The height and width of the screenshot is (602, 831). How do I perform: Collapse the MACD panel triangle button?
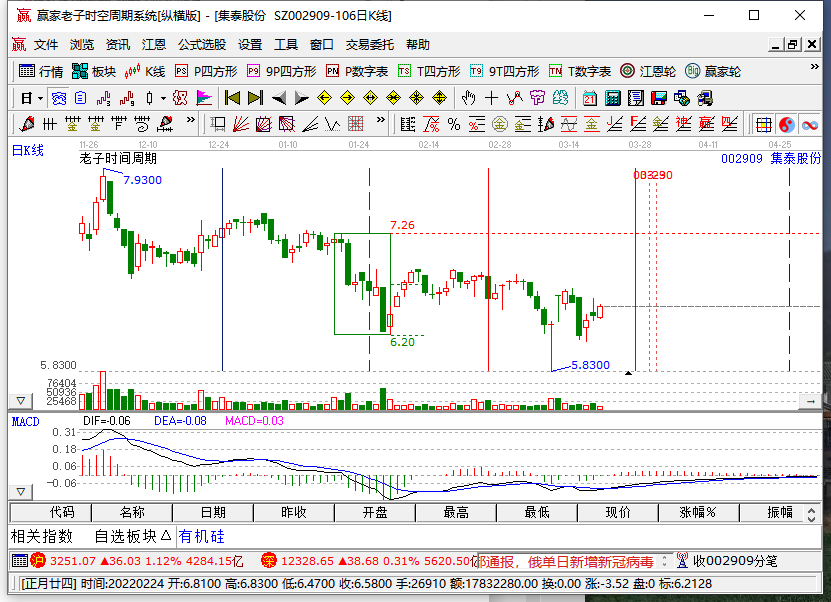pos(21,492)
